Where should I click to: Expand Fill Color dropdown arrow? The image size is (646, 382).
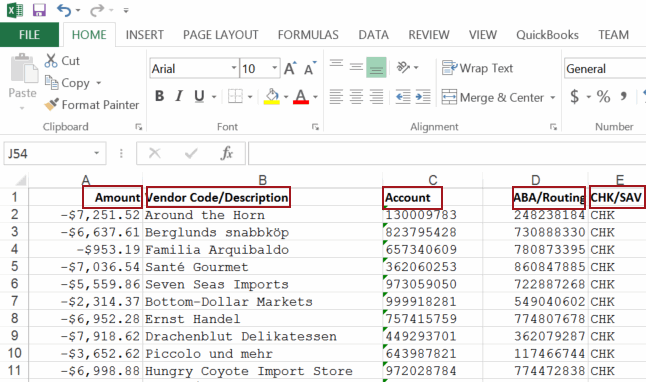click(x=286, y=97)
